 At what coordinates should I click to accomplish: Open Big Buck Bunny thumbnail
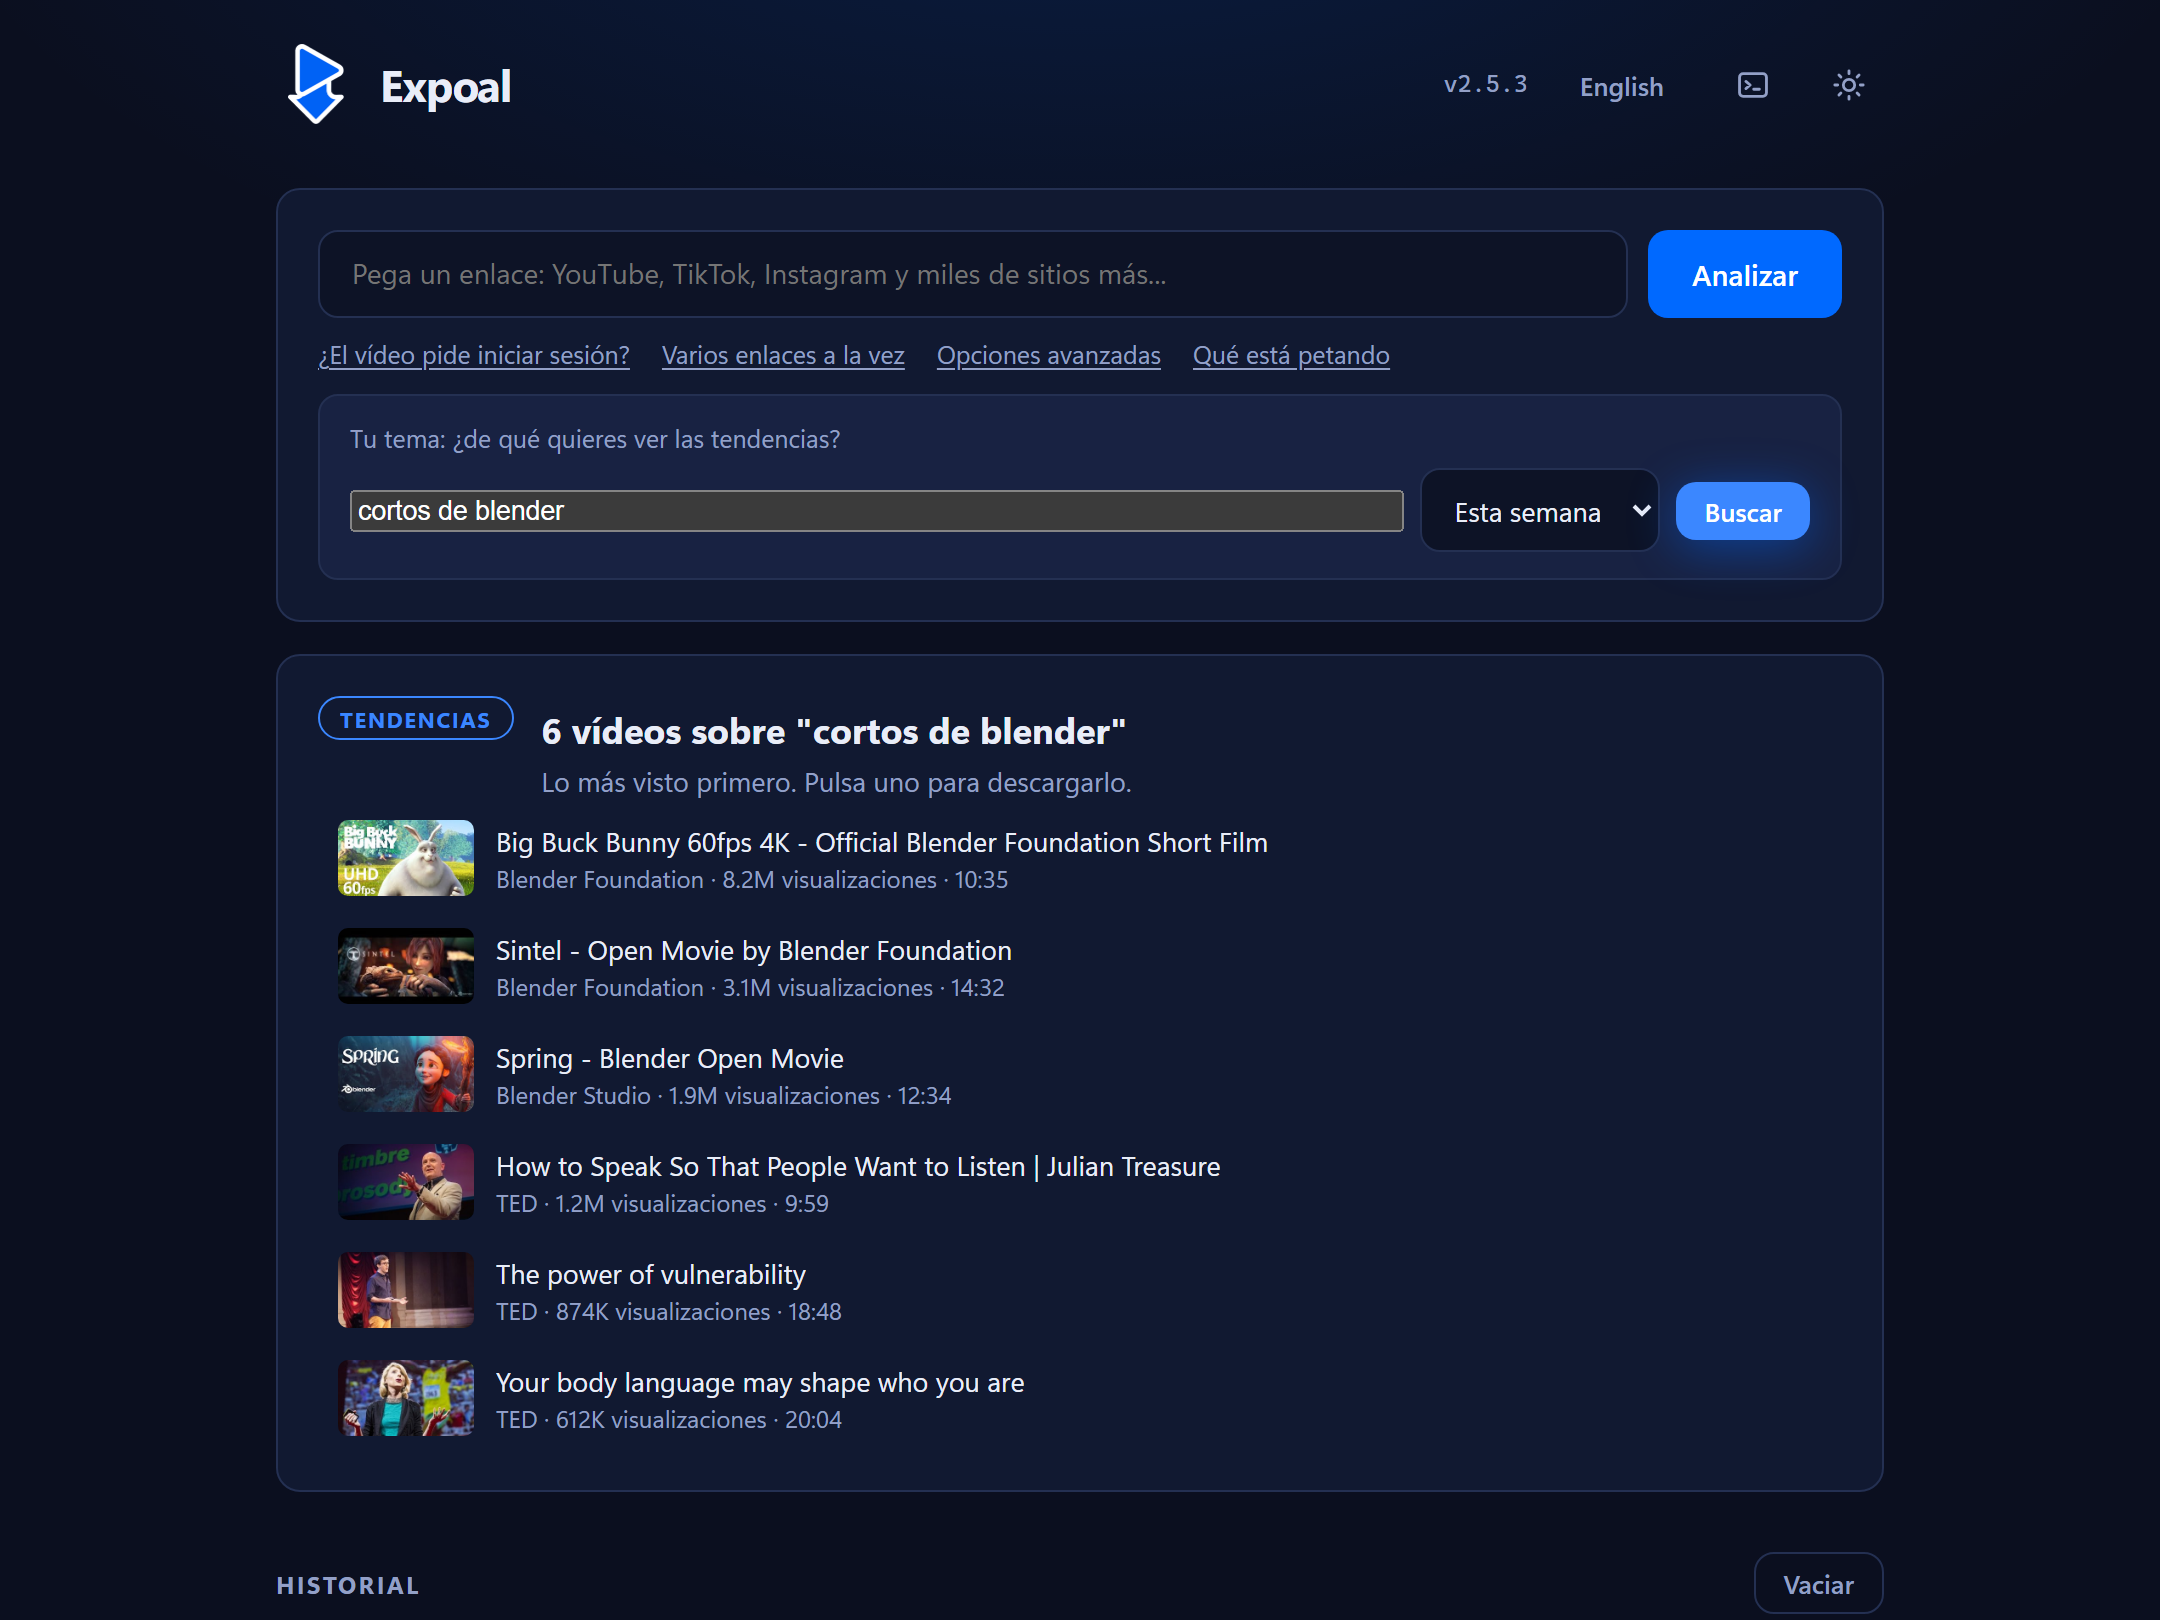point(406,858)
